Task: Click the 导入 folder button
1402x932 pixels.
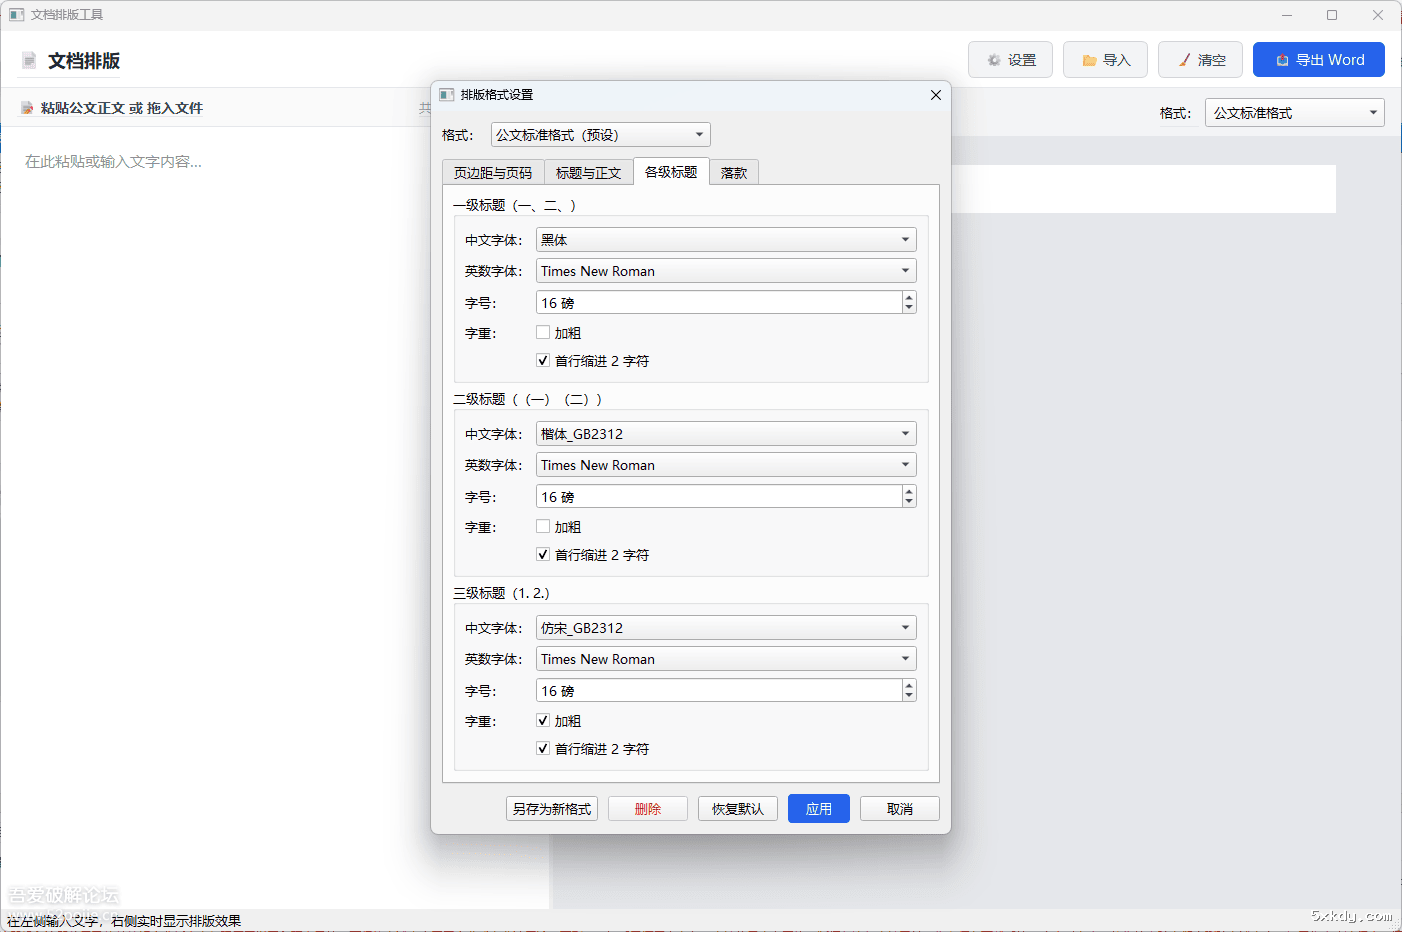Action: (x=1105, y=60)
